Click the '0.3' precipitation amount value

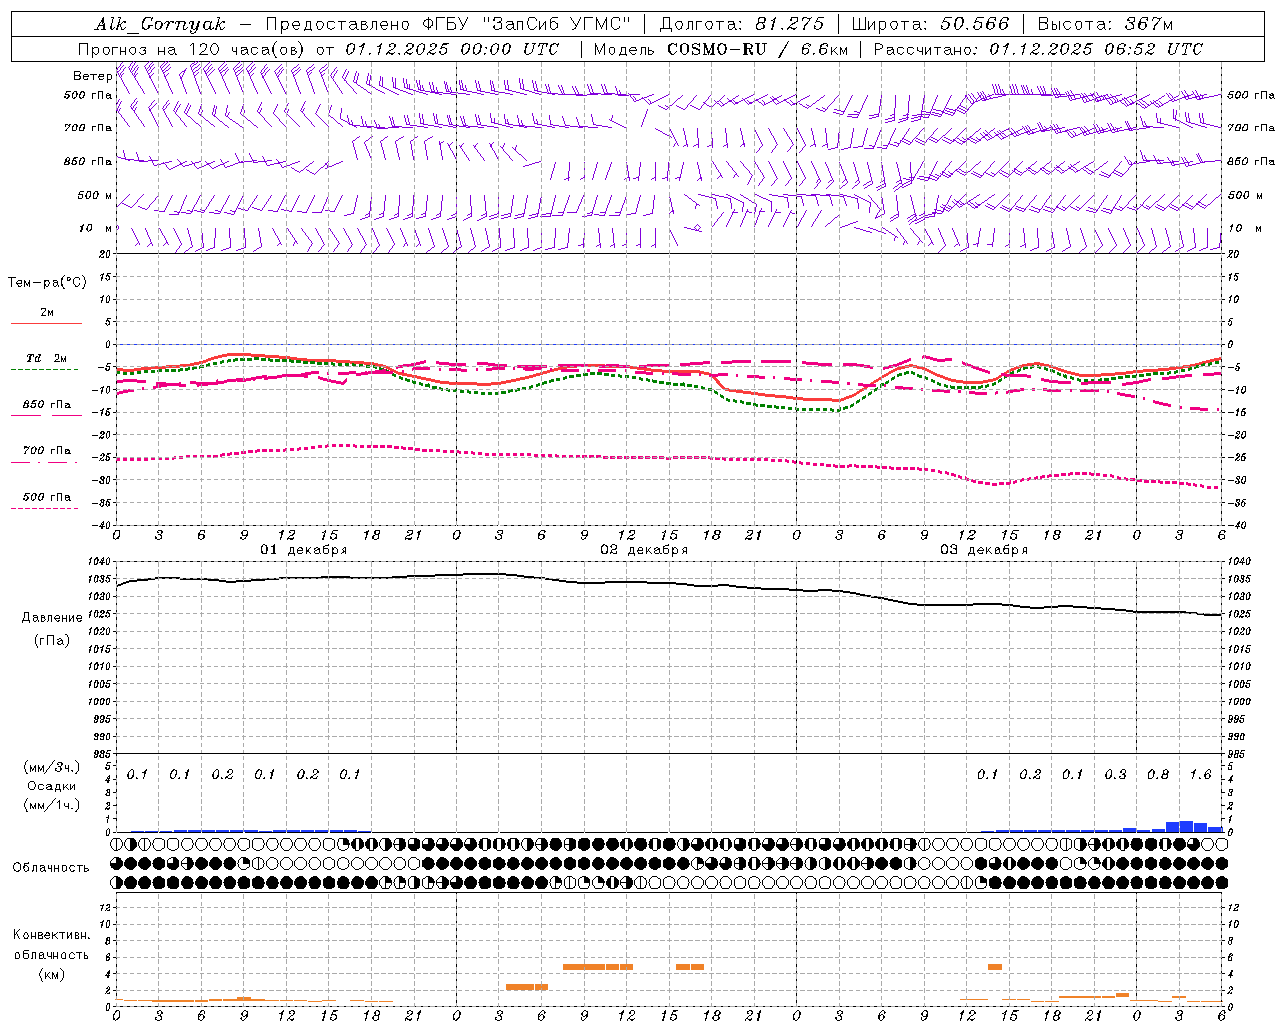point(1115,774)
